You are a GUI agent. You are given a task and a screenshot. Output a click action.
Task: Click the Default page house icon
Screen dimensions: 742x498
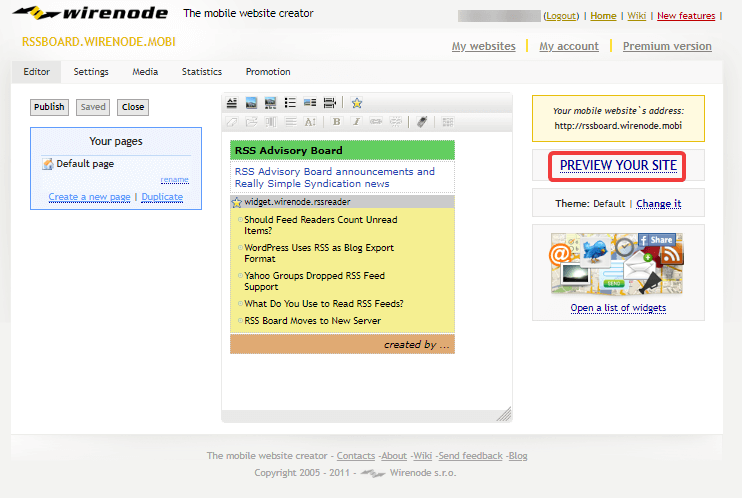tap(48, 164)
